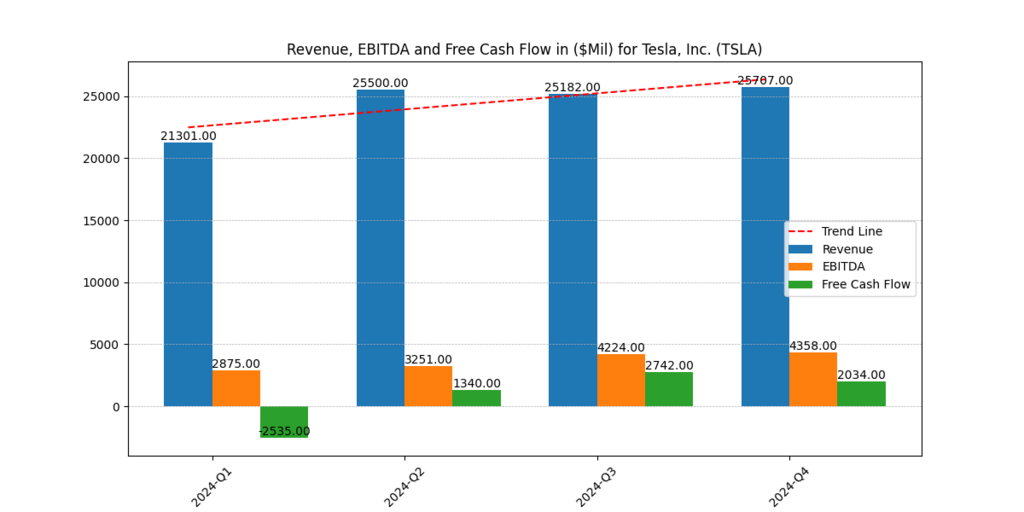Click the chart title mentioning Tesla, Inc.
1024x512 pixels.
(x=524, y=49)
